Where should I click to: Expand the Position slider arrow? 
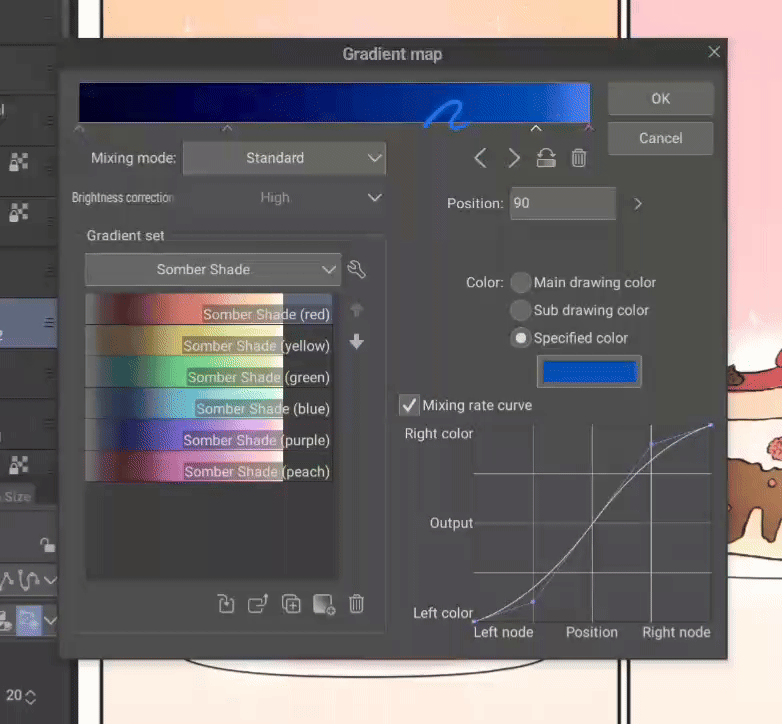(637, 204)
